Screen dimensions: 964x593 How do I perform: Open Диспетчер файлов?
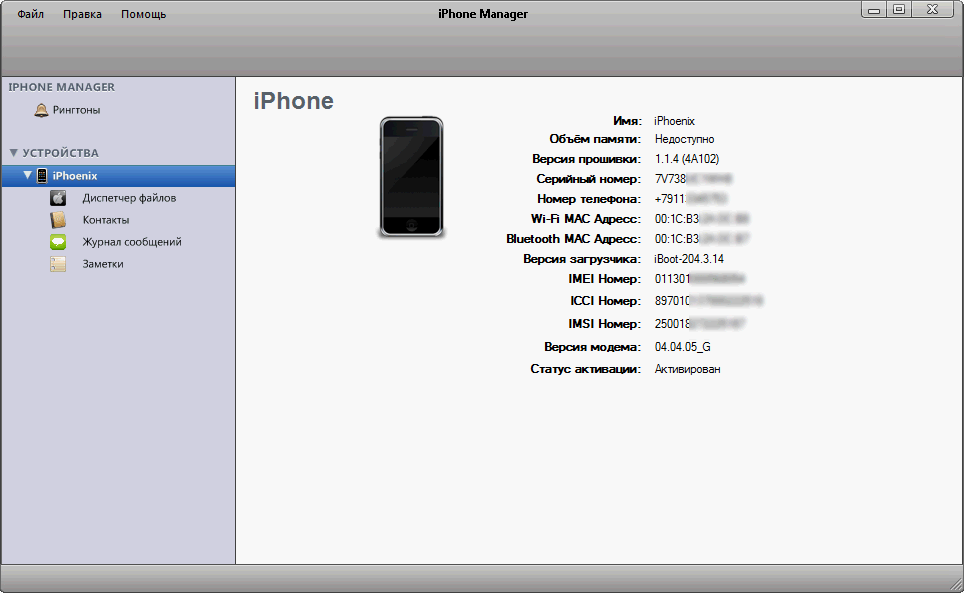[x=129, y=198]
